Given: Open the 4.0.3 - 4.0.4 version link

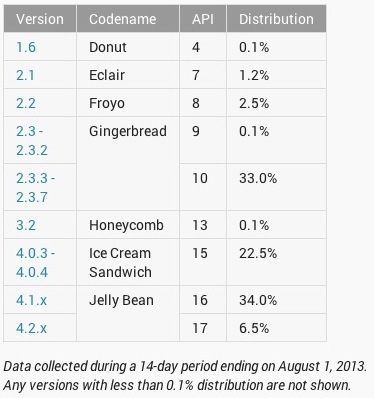Looking at the screenshot, I should click(36, 263).
